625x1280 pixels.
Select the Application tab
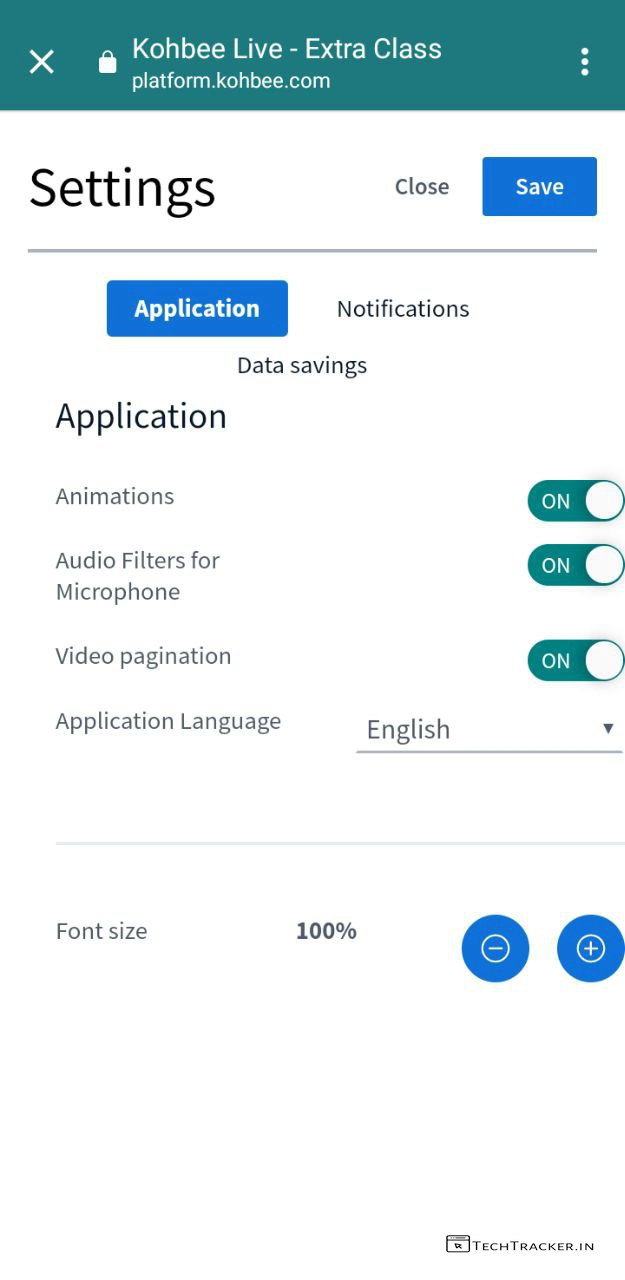[x=197, y=309]
